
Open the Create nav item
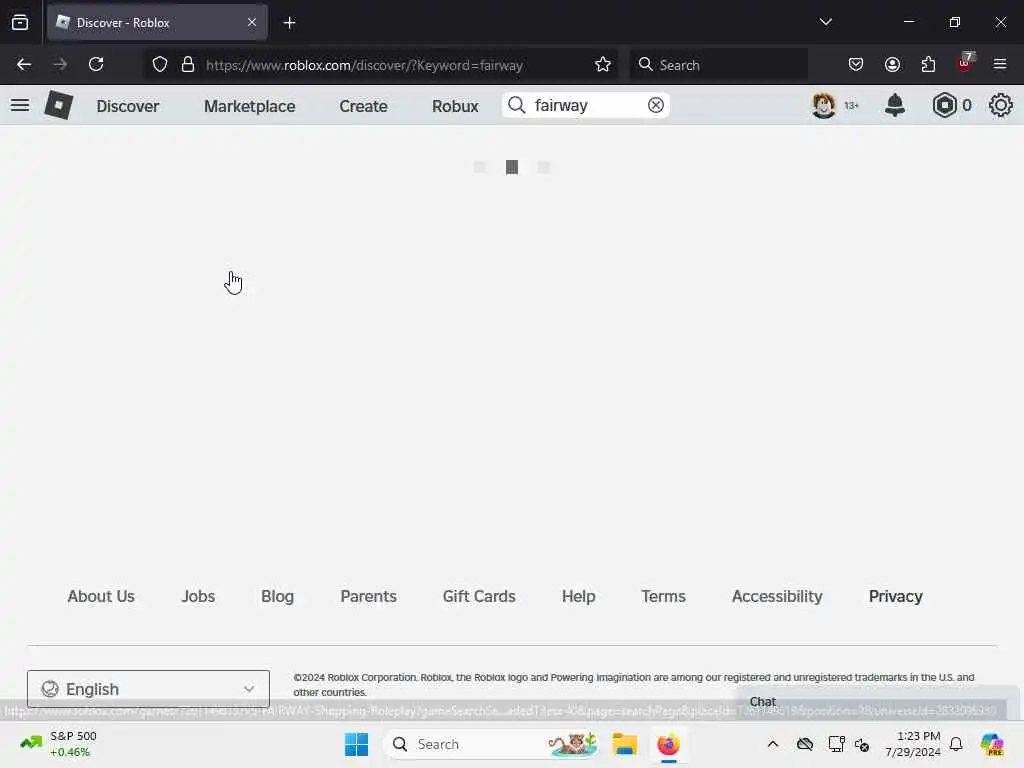point(363,106)
